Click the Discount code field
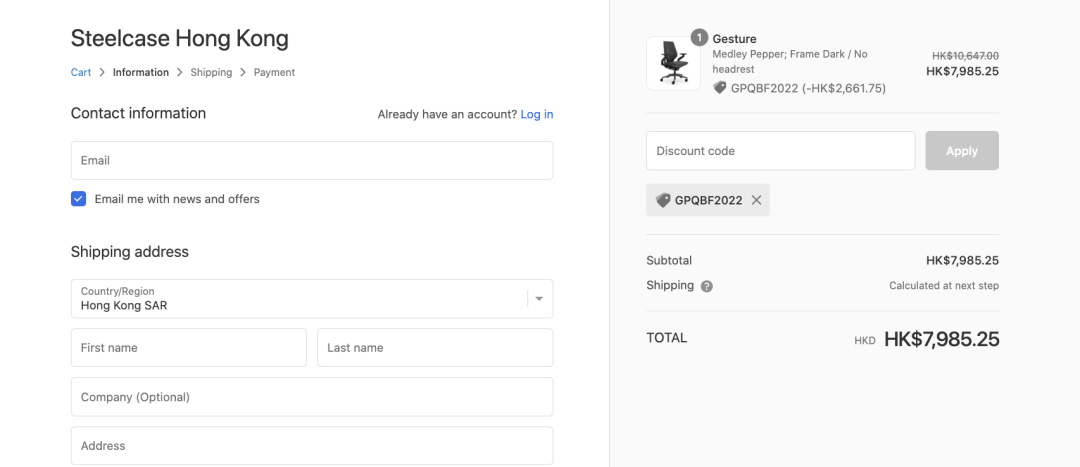 coord(780,151)
